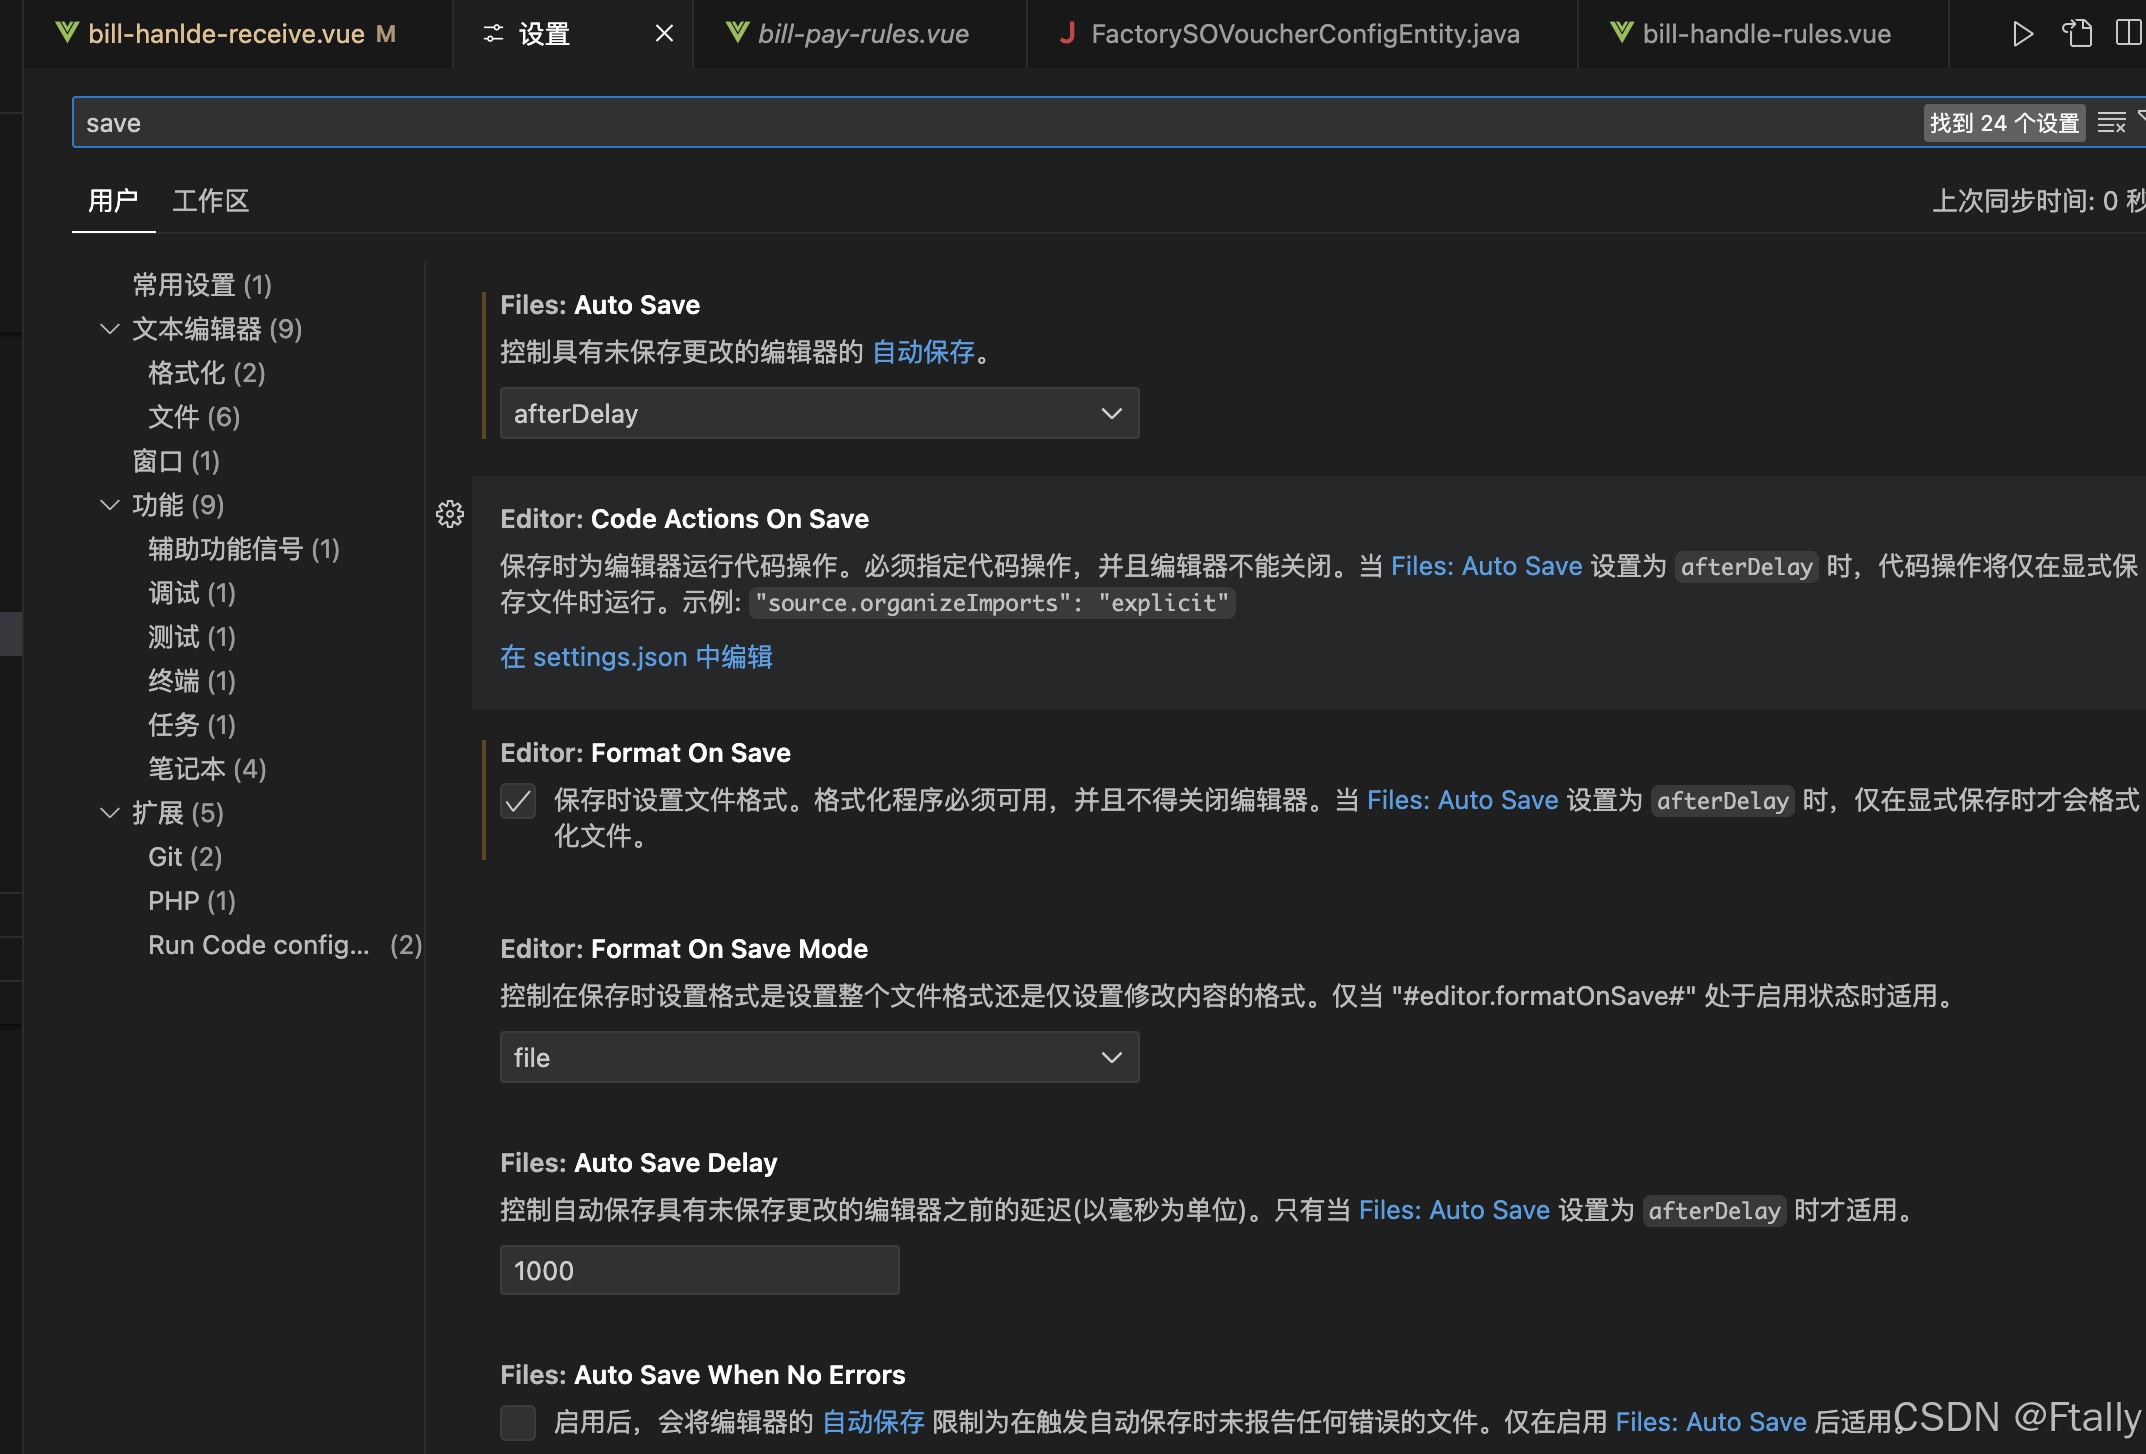
Task: Open the settings filter icon
Action: 2141,122
